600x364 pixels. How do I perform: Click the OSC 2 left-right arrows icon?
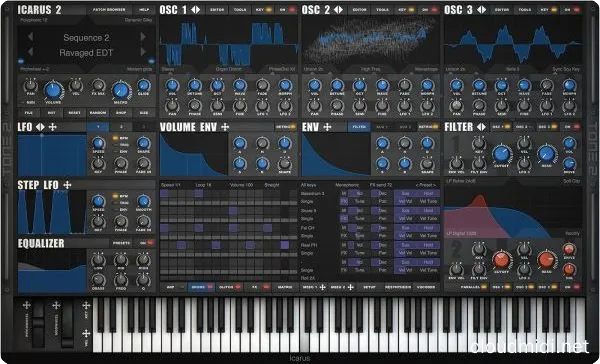(x=338, y=10)
